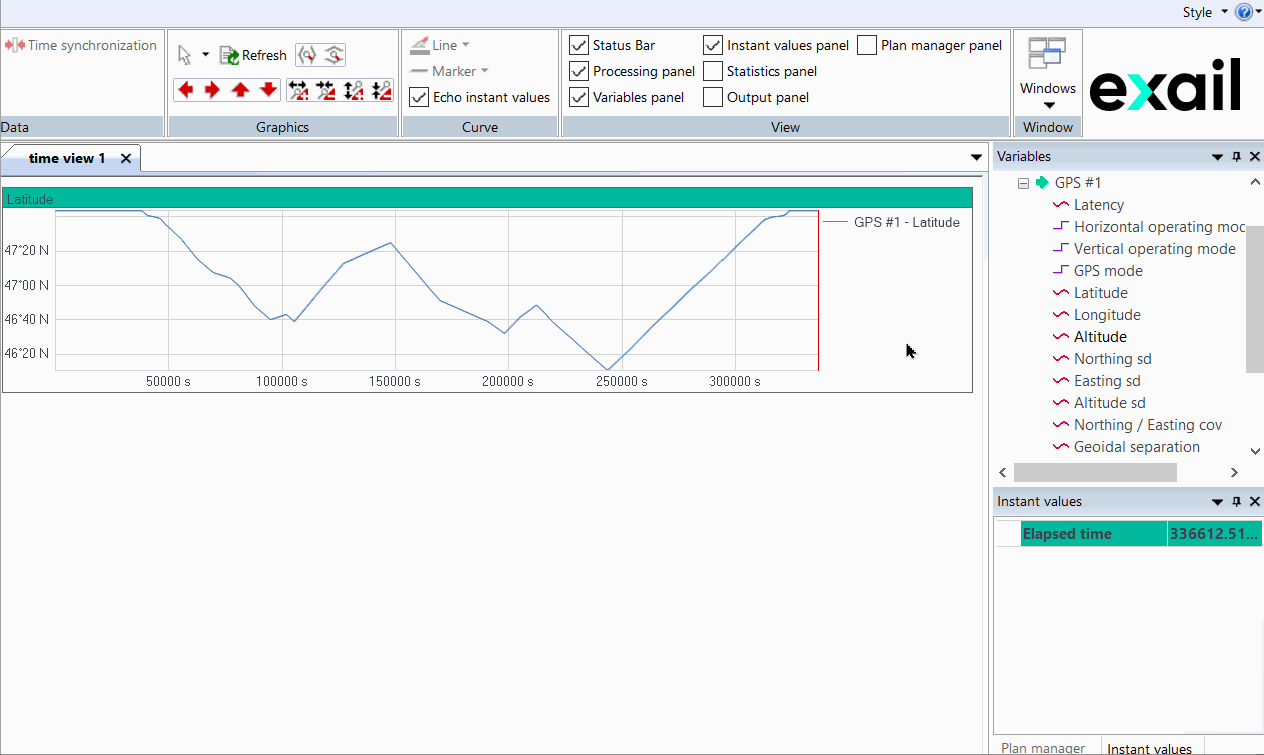The width and height of the screenshot is (1264, 755).
Task: Click the horizontal zoom-in (expand) icon
Action: [298, 90]
